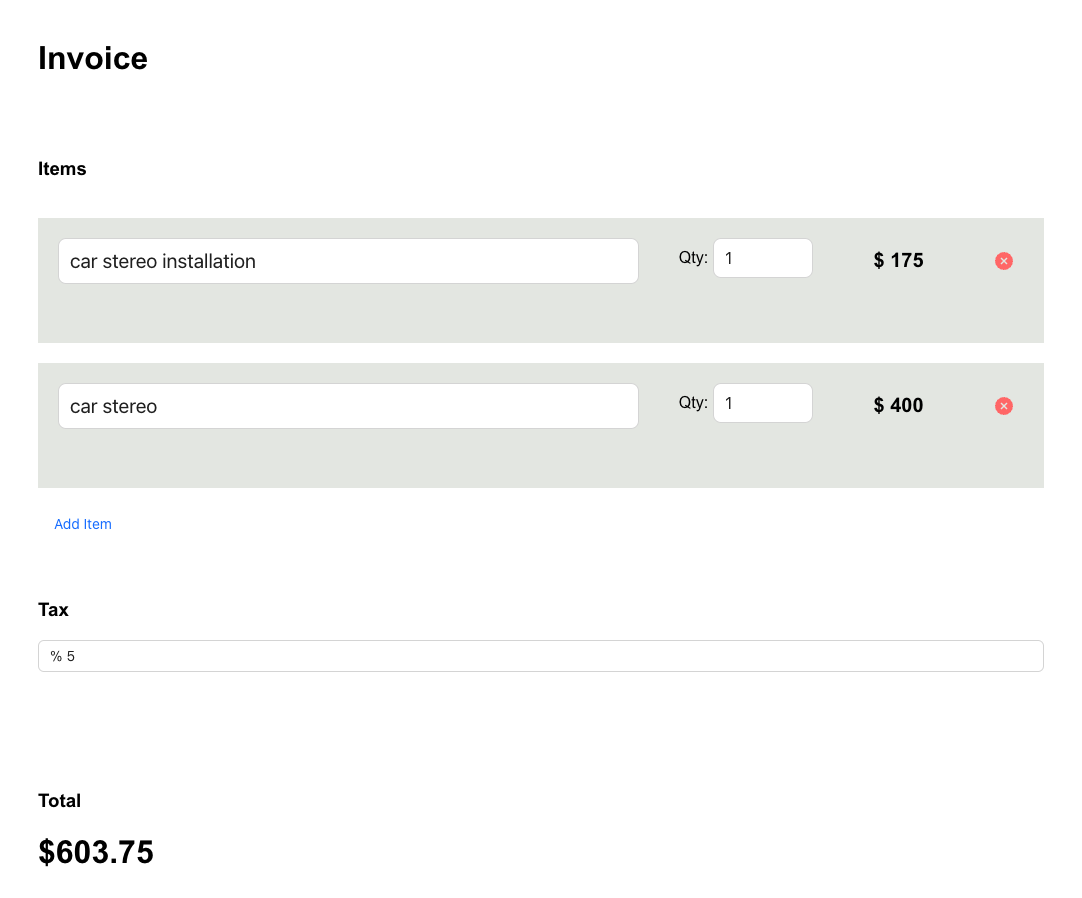Click the Total section label
Viewport: 1082px width, 898px height.
click(59, 800)
